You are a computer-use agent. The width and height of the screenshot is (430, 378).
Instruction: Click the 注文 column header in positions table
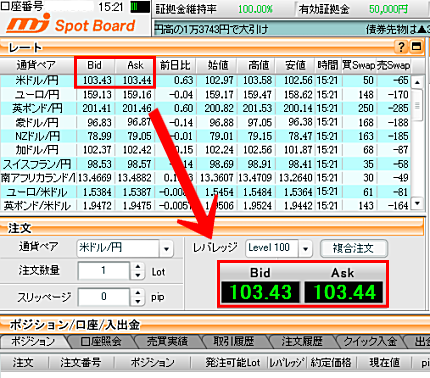tap(23, 362)
